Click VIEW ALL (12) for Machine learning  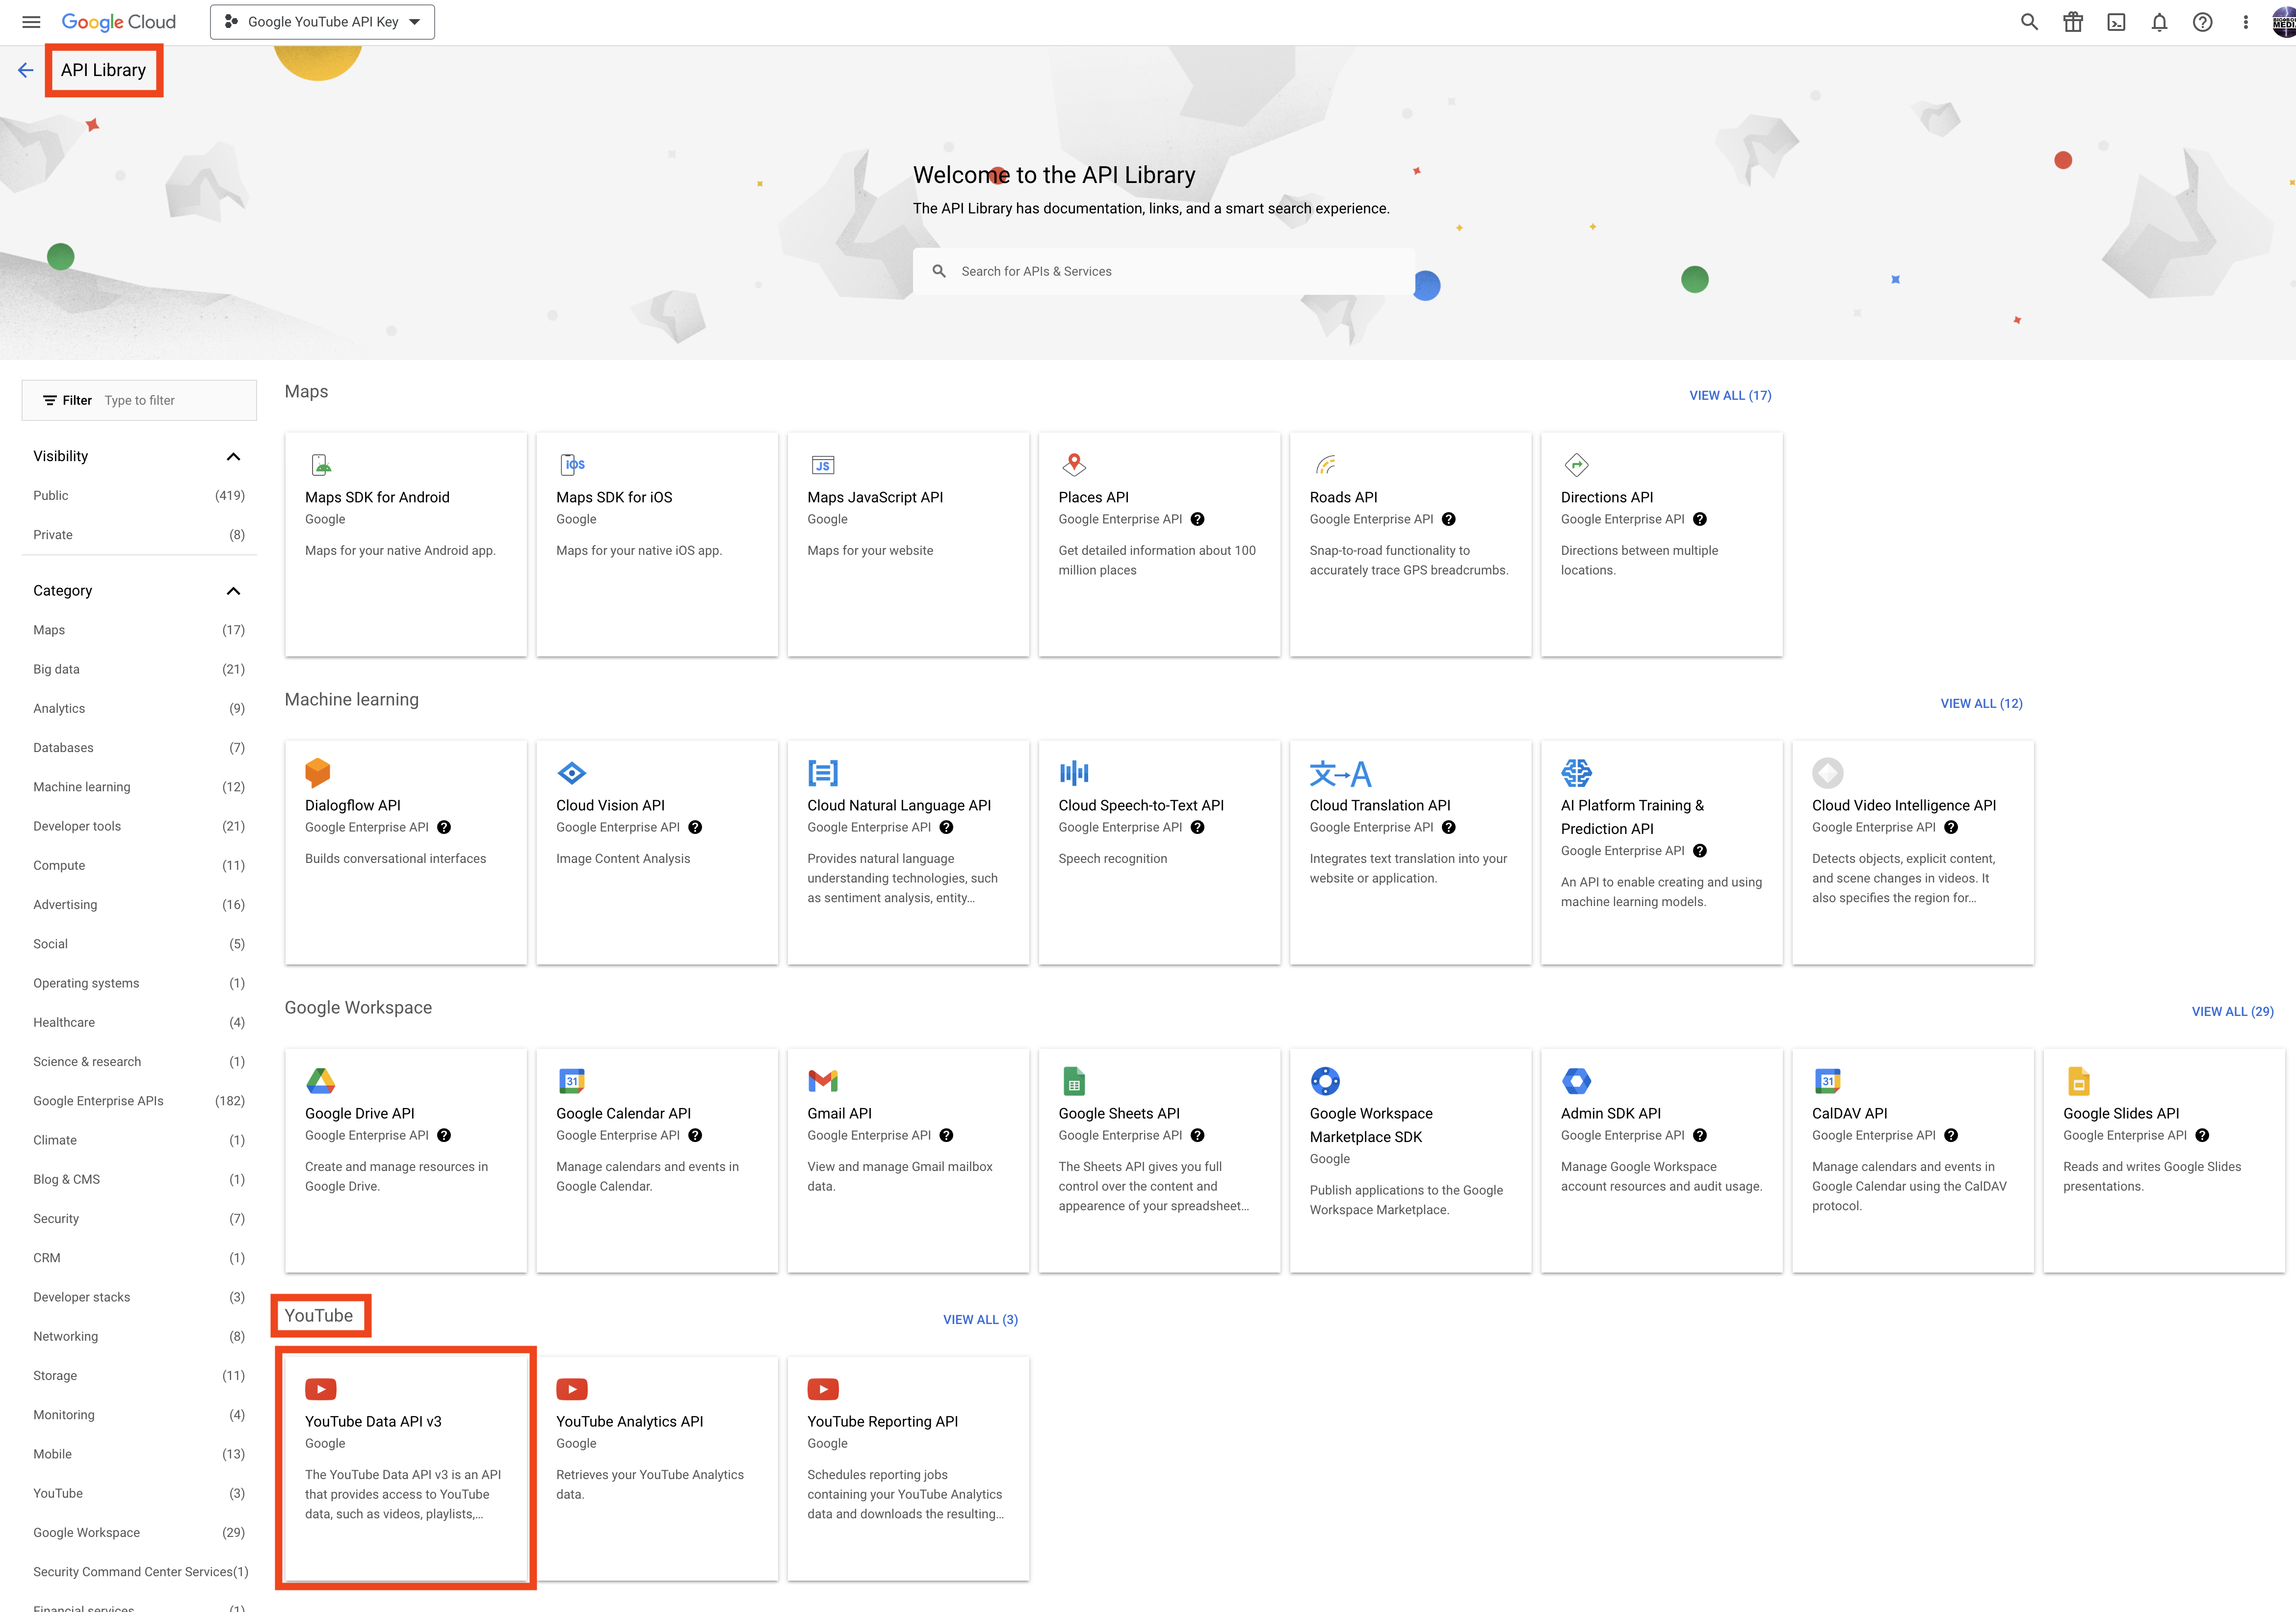pos(1981,703)
